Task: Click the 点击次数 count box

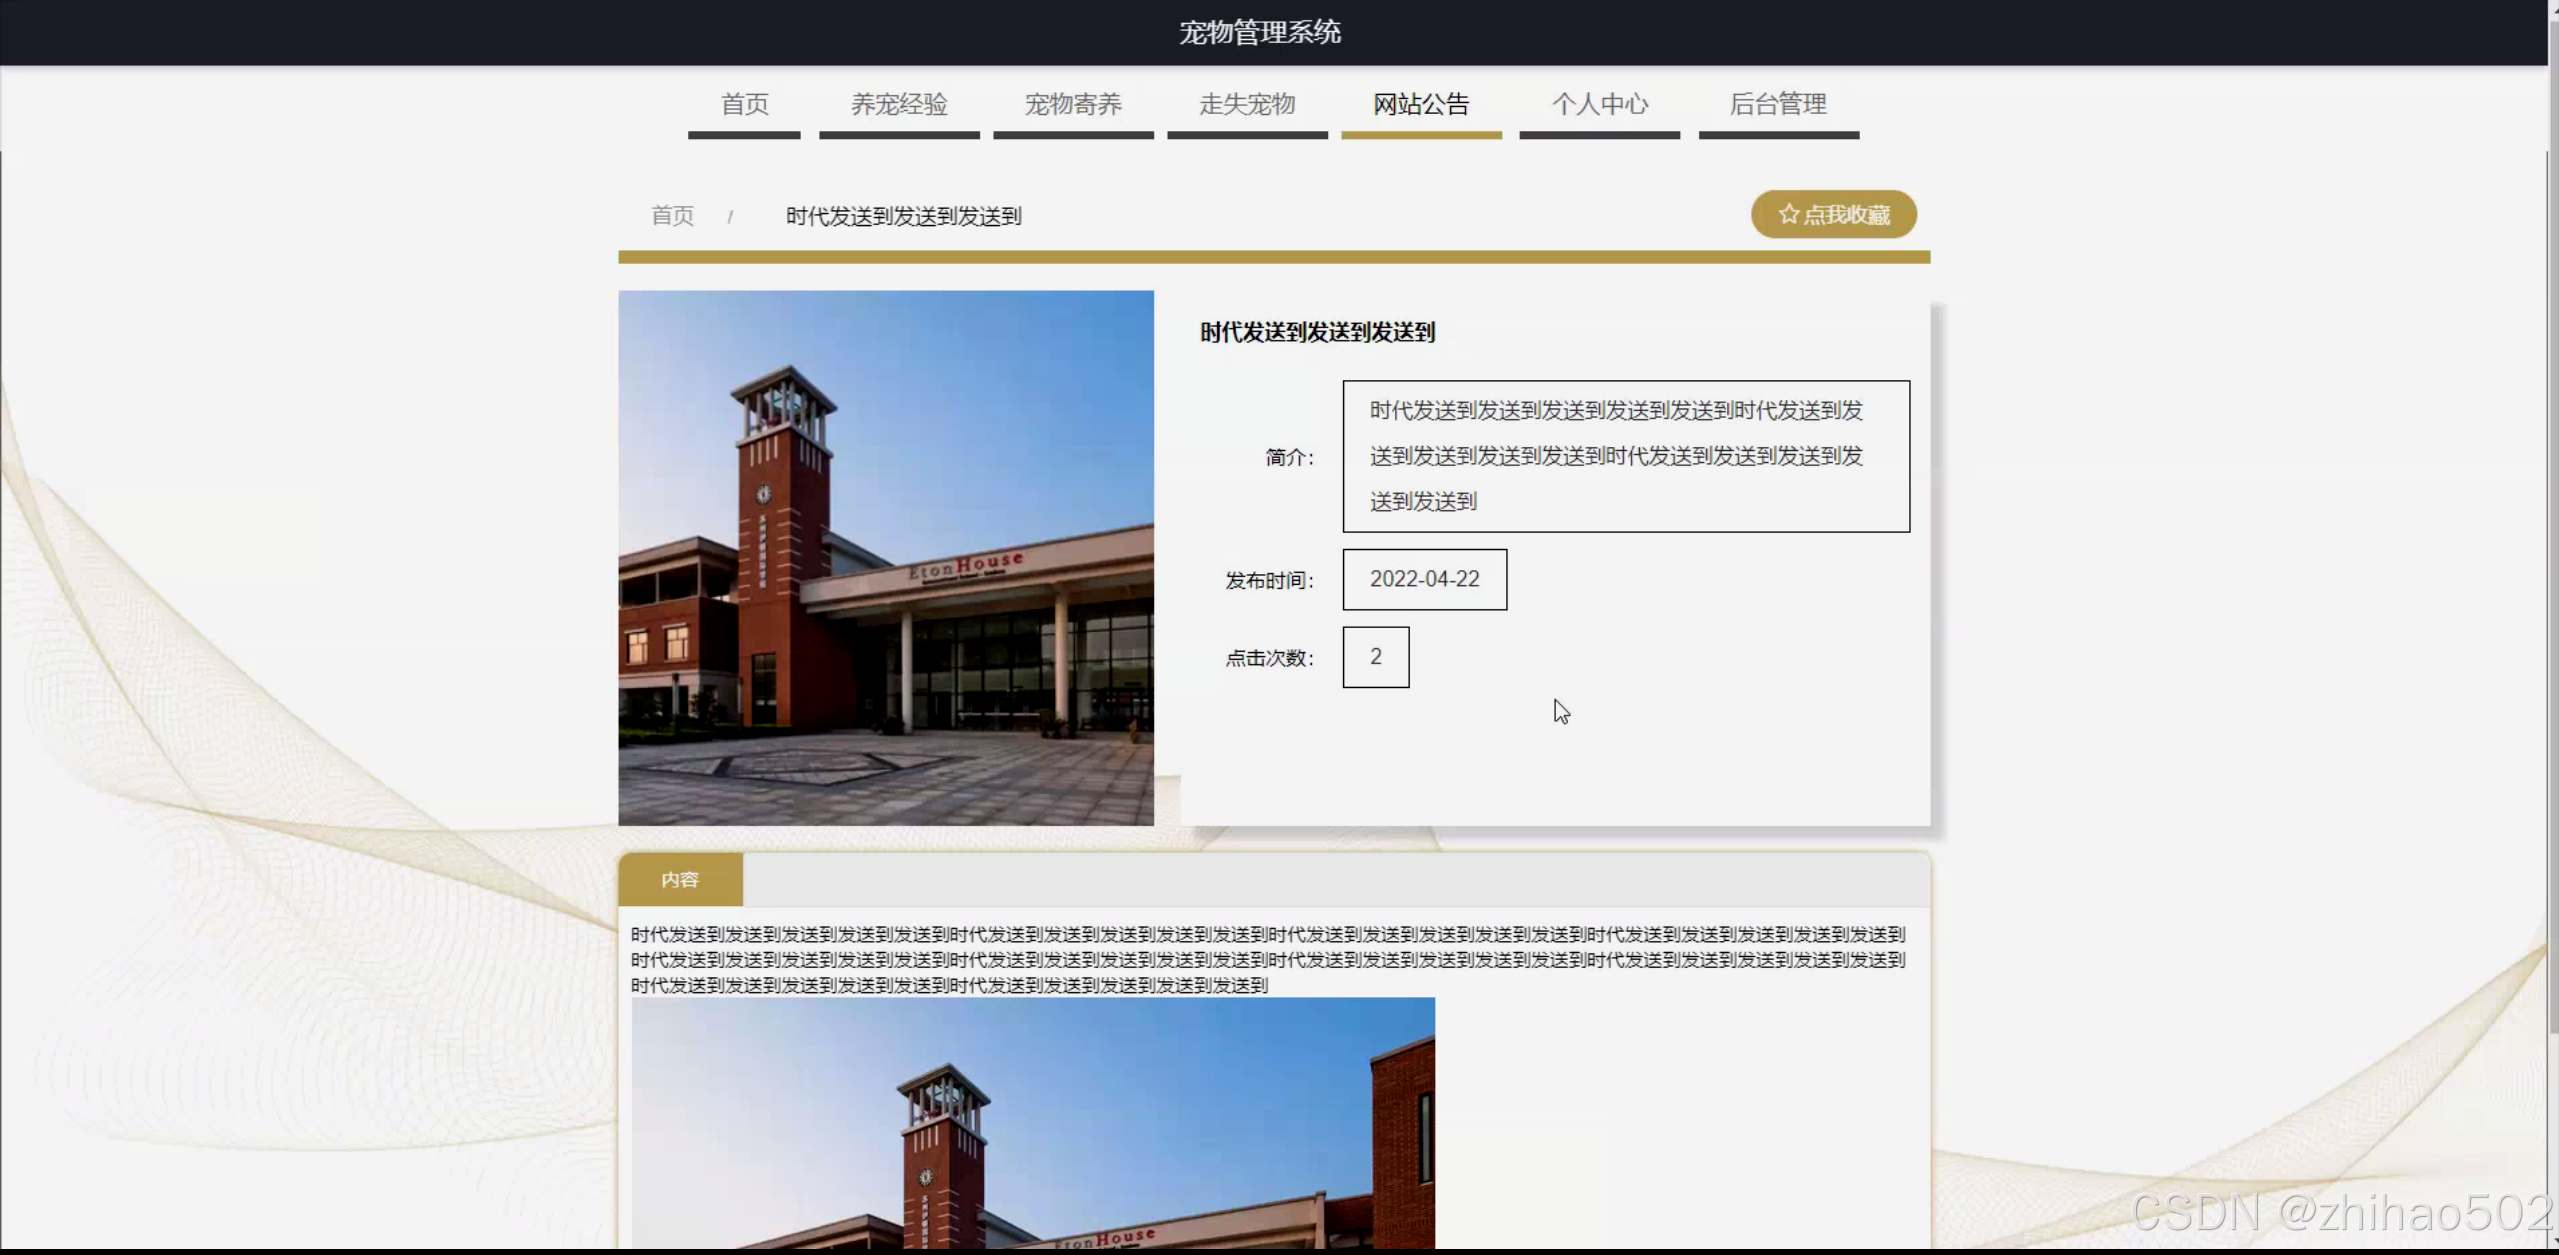Action: tap(1375, 657)
